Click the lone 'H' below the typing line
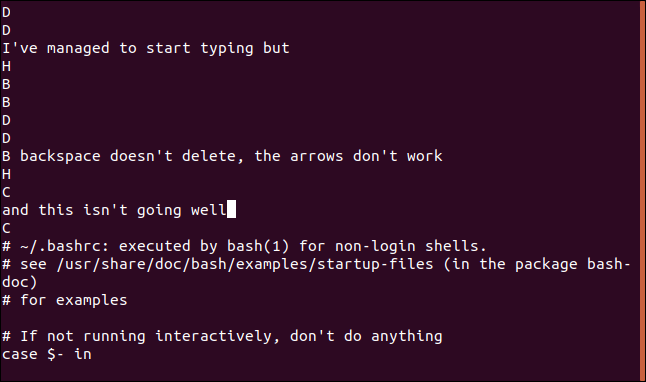The height and width of the screenshot is (382, 646). tap(6, 66)
